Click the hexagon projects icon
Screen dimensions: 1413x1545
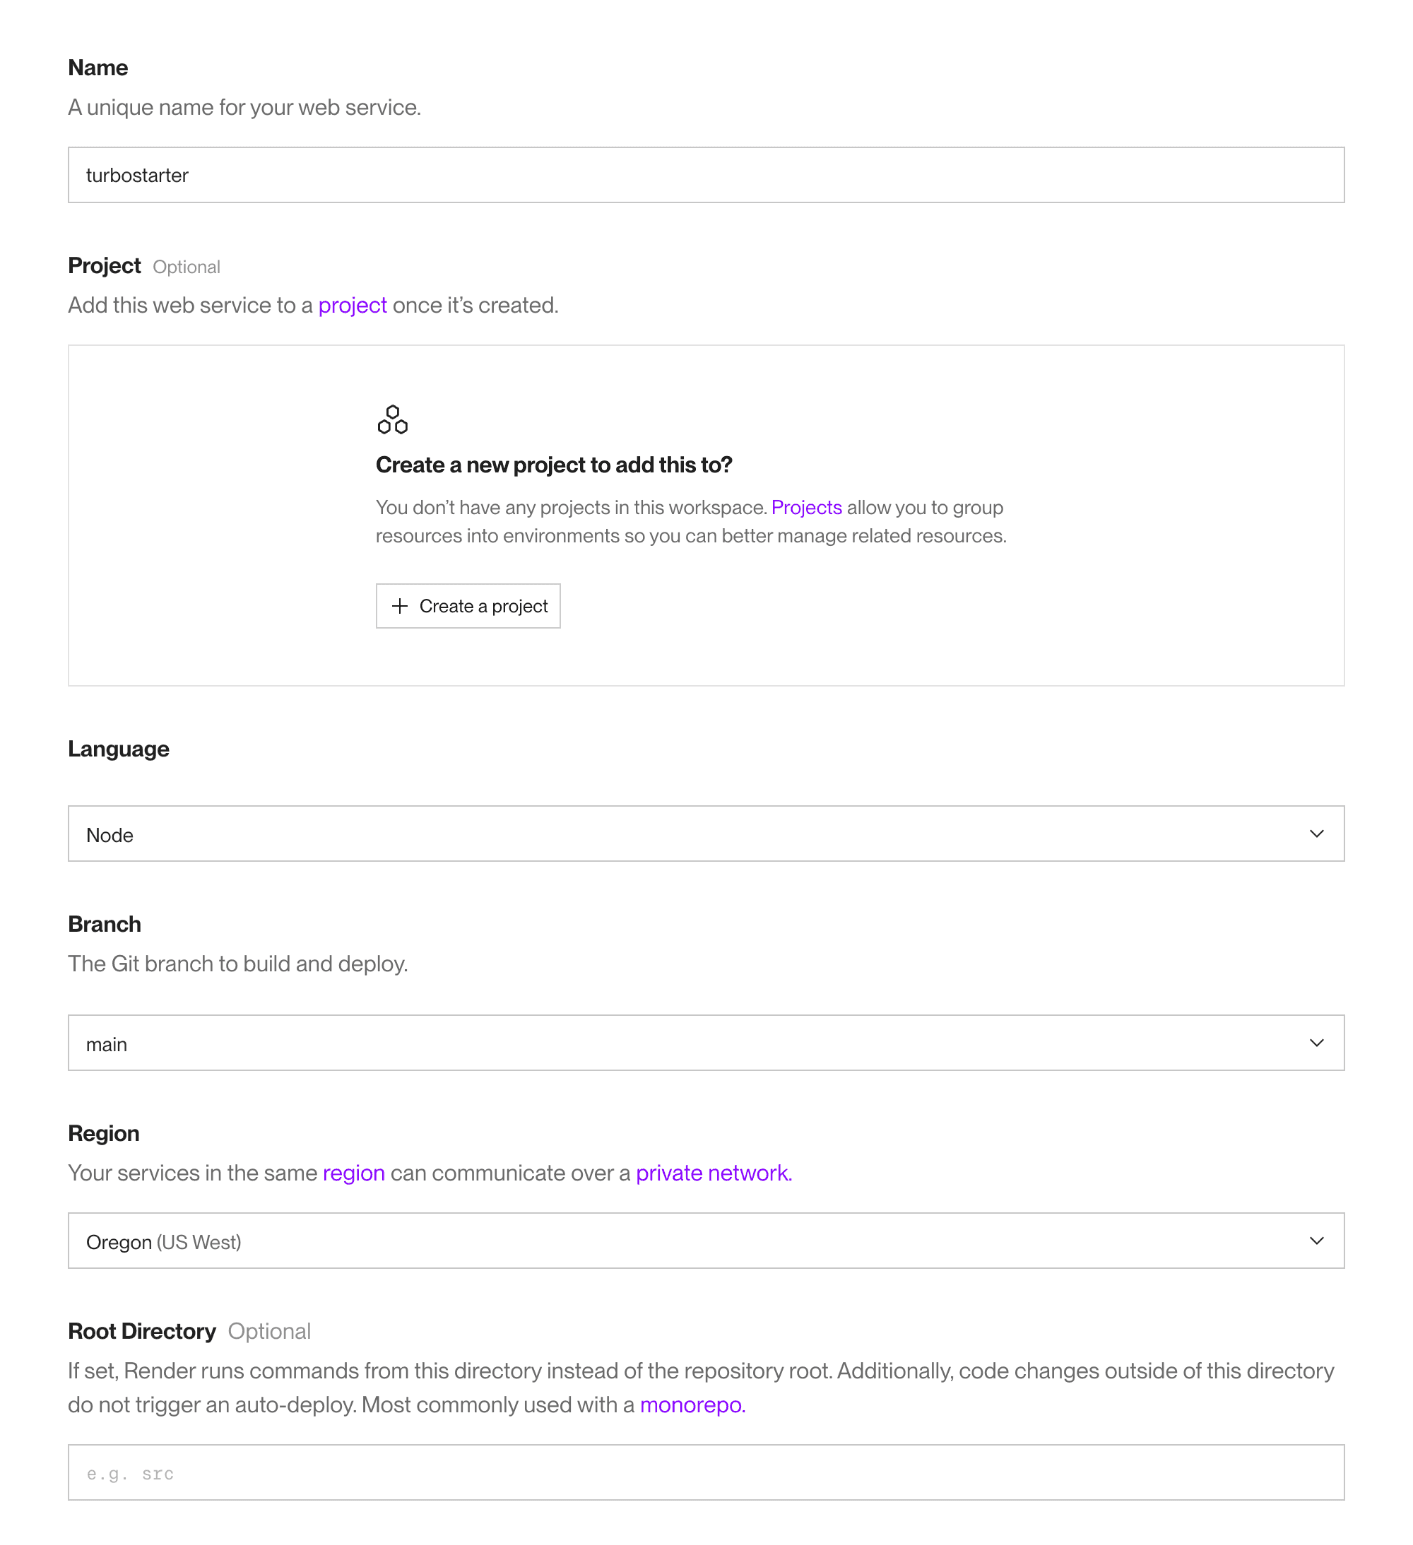point(393,420)
